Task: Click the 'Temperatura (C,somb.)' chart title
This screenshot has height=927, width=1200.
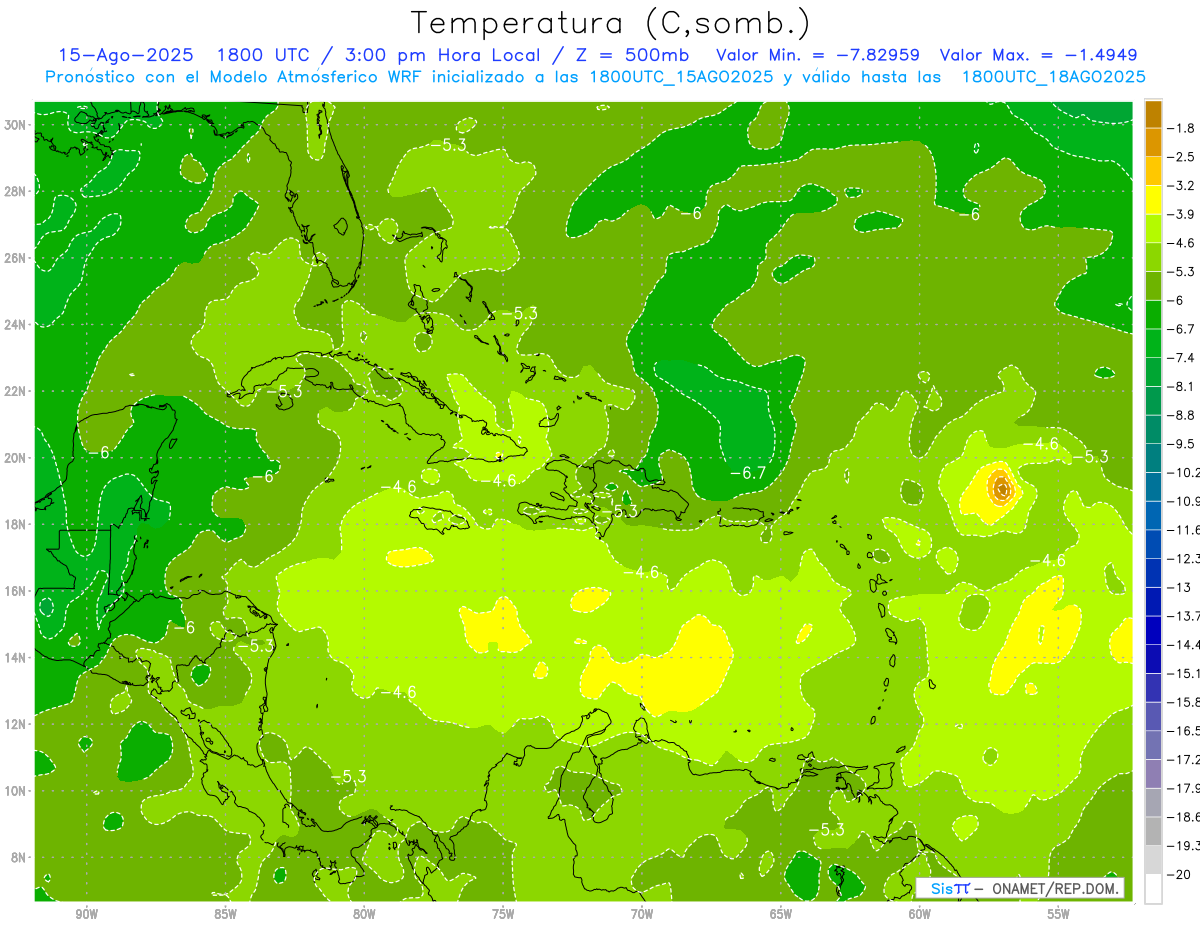Action: pos(611,23)
